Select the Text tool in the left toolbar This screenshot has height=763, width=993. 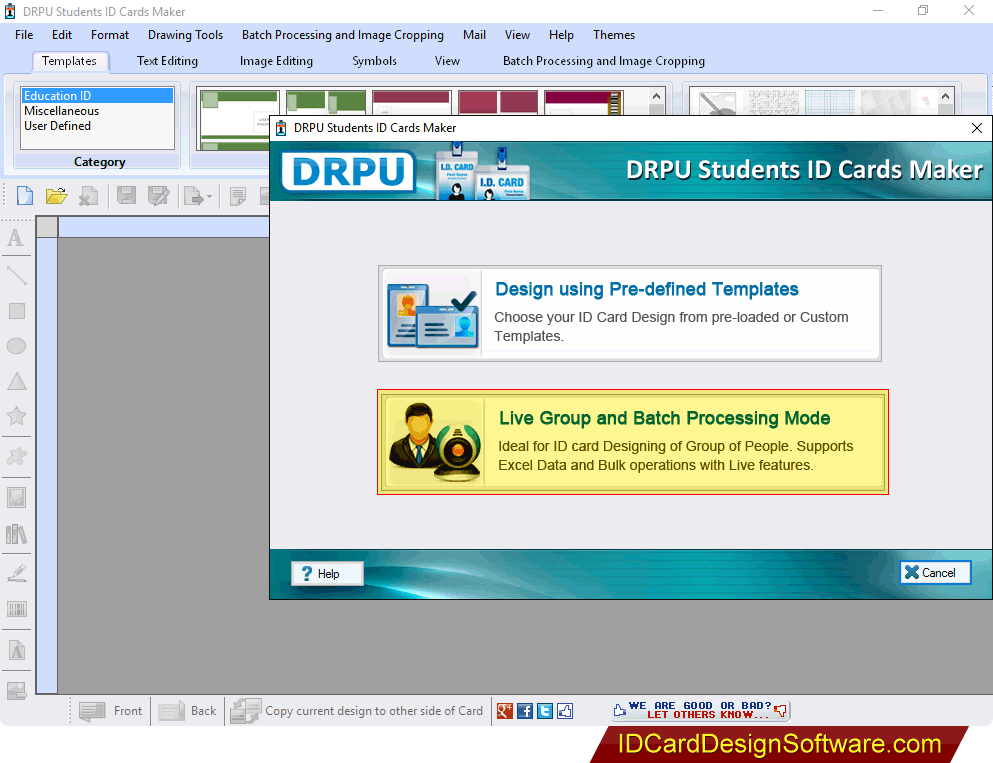(16, 238)
